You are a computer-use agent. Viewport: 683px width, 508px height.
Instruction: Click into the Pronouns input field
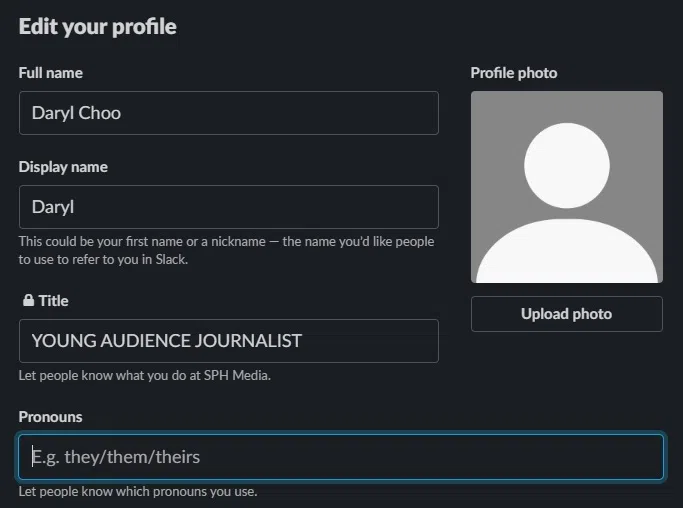click(x=340, y=457)
